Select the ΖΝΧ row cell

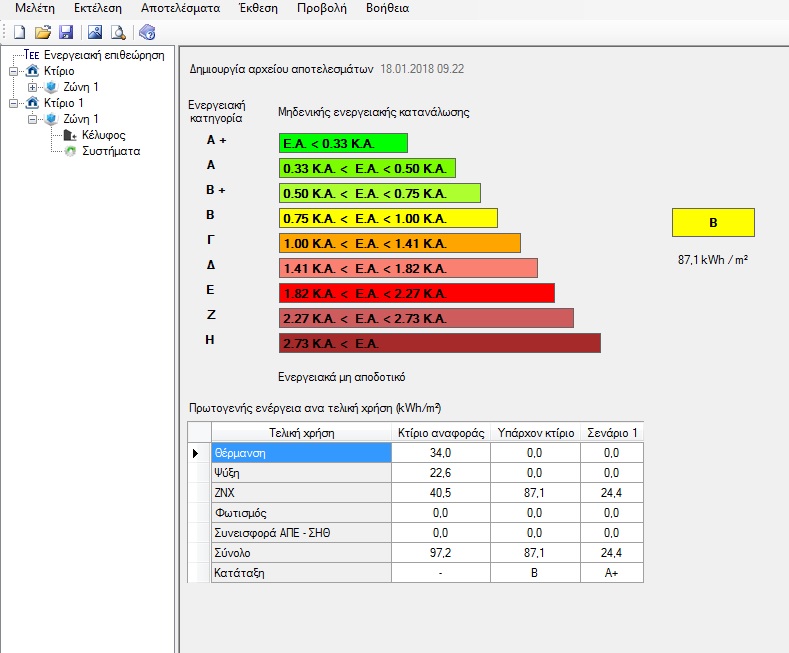point(301,493)
